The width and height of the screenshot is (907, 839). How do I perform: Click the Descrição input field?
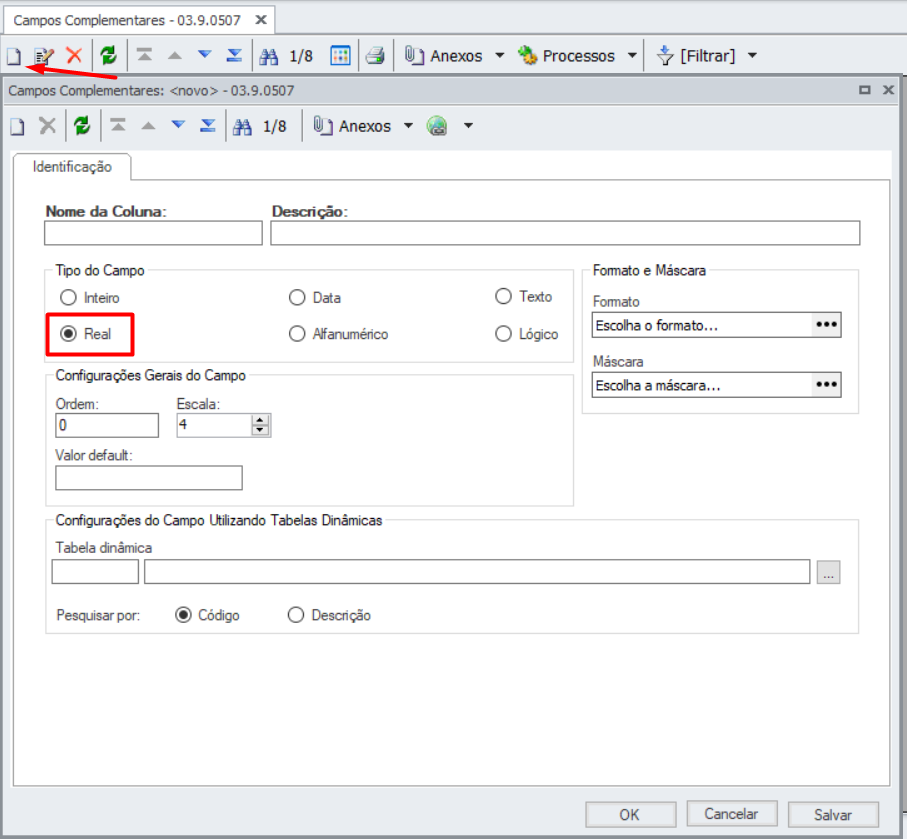click(565, 233)
